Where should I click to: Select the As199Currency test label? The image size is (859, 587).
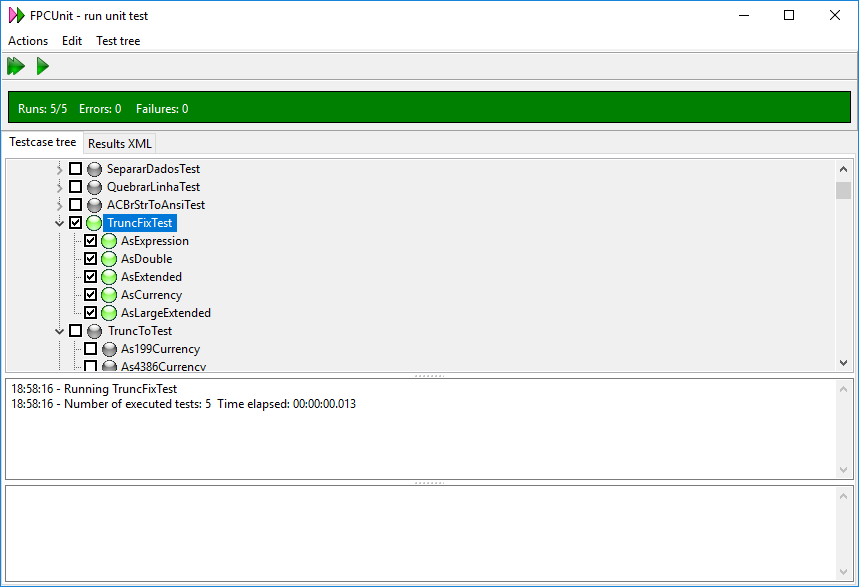pos(161,349)
